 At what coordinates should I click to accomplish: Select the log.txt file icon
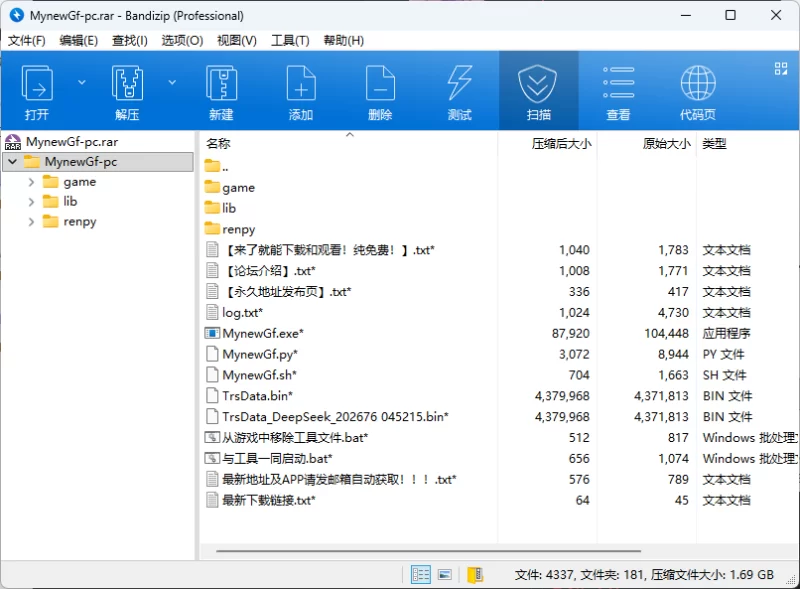pos(212,312)
